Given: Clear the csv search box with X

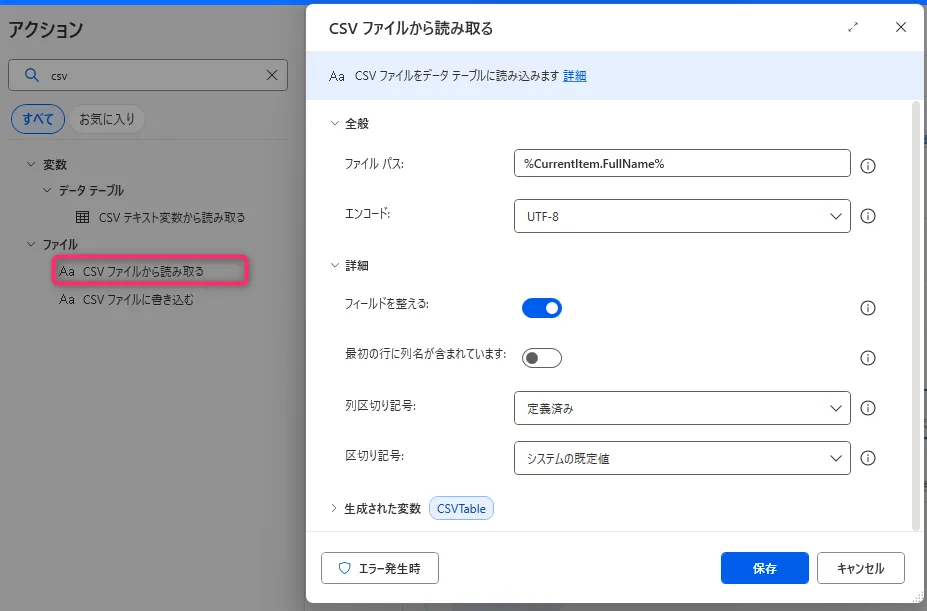Looking at the screenshot, I should click(272, 75).
